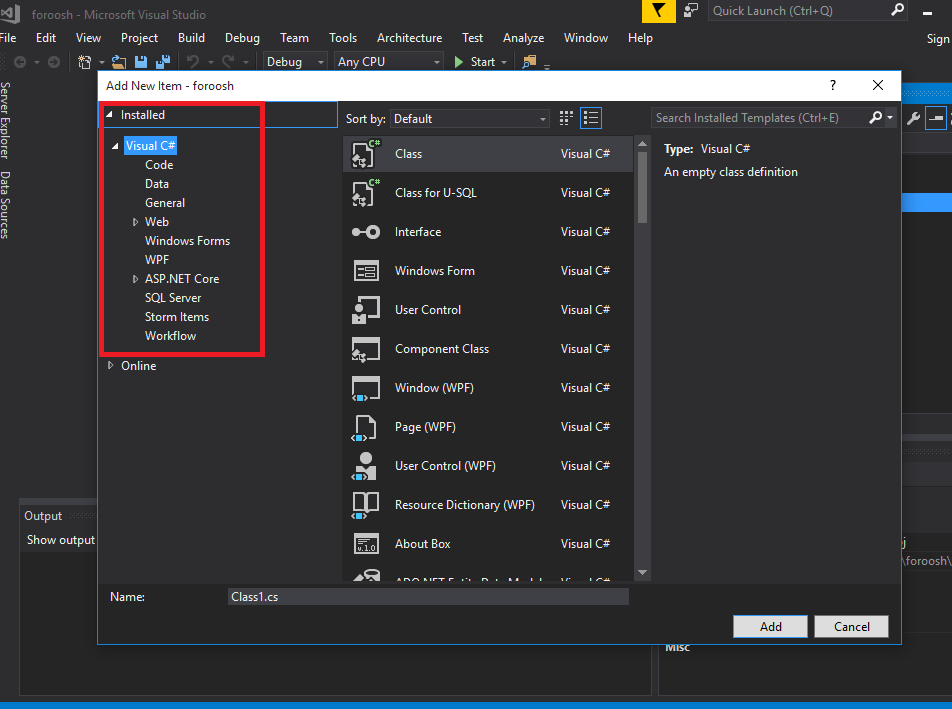Click the feedback icon beside Quick Launch

691,10
